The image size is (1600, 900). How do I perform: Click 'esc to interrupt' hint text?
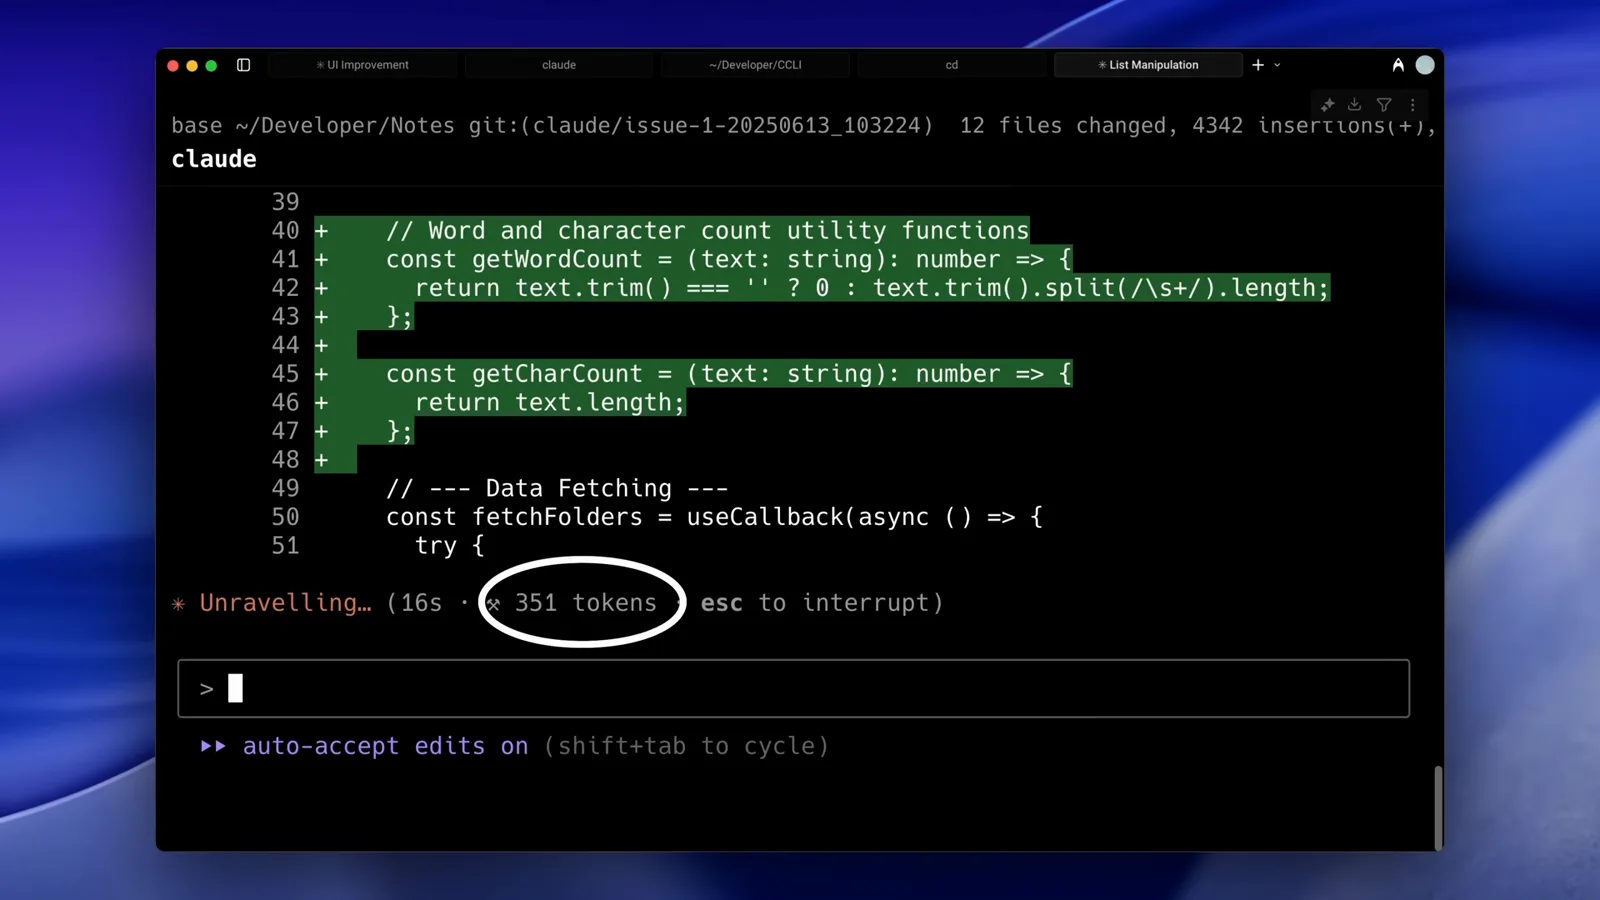point(815,603)
